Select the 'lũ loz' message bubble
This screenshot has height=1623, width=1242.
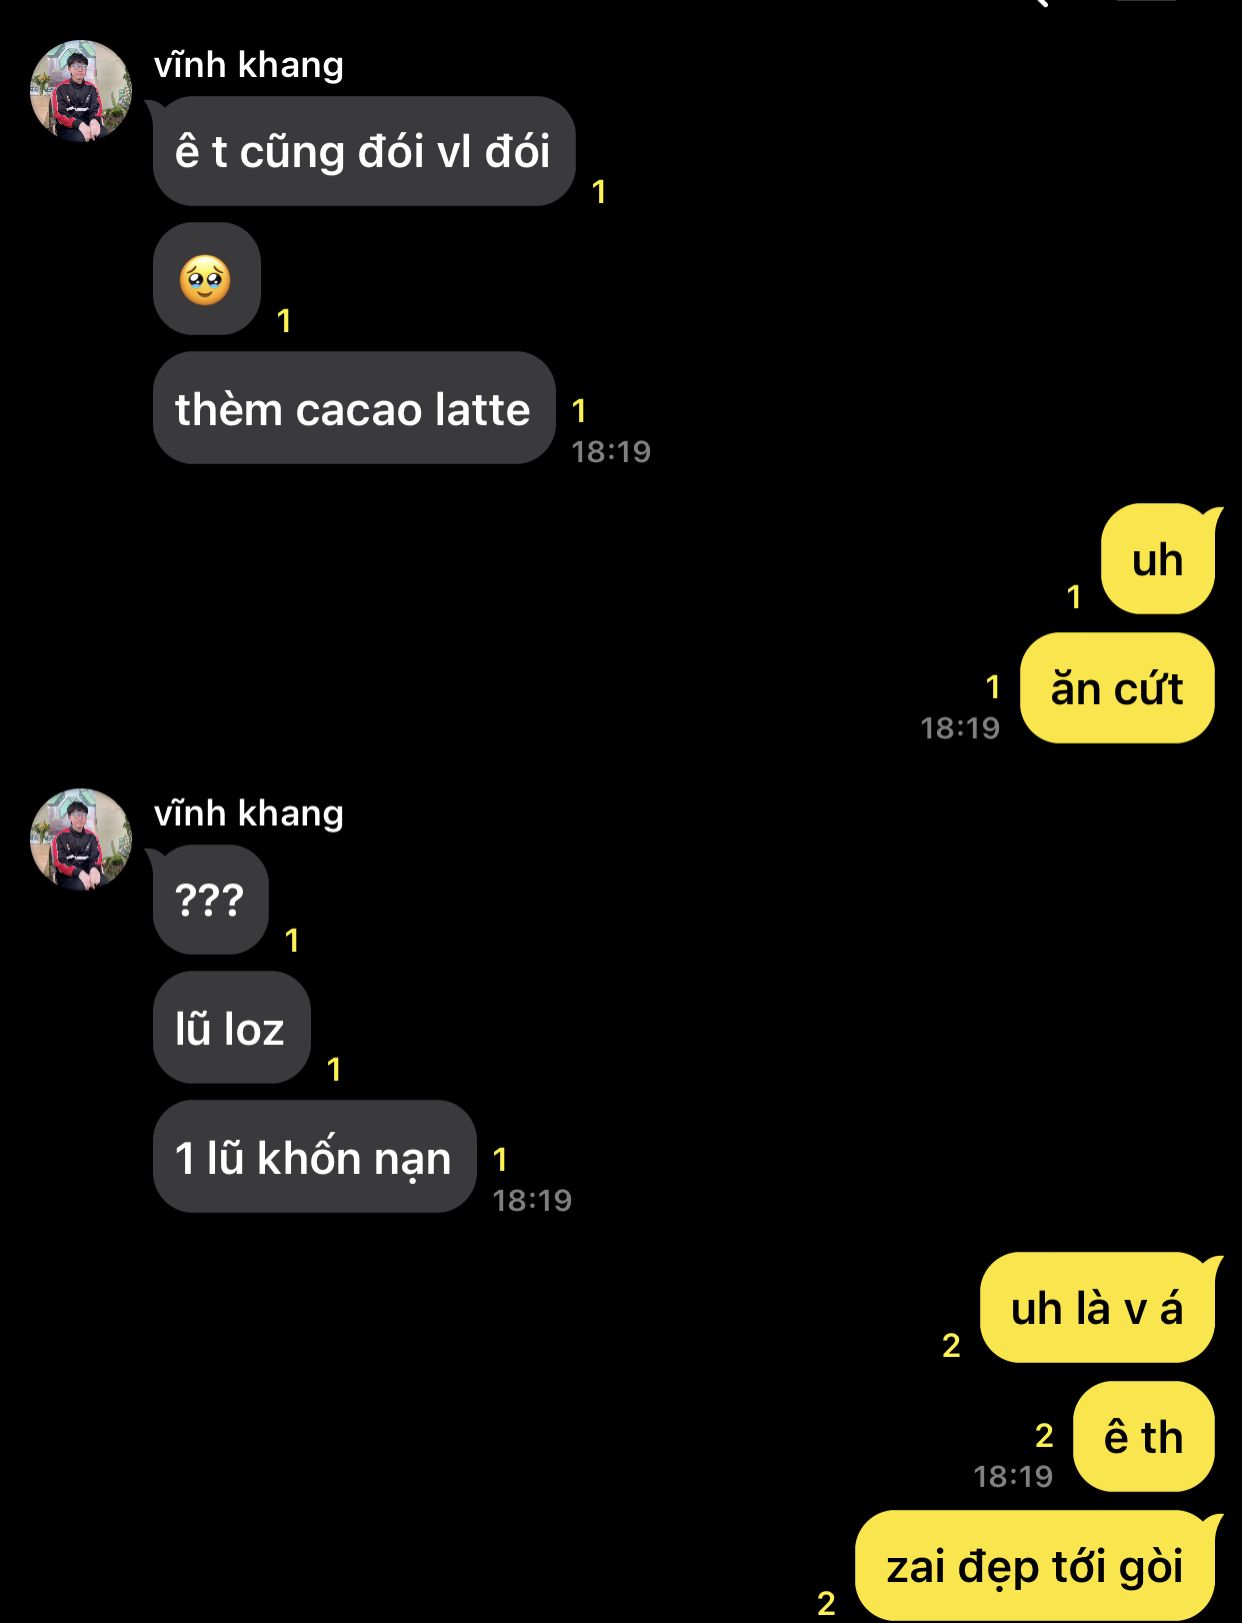point(232,1028)
